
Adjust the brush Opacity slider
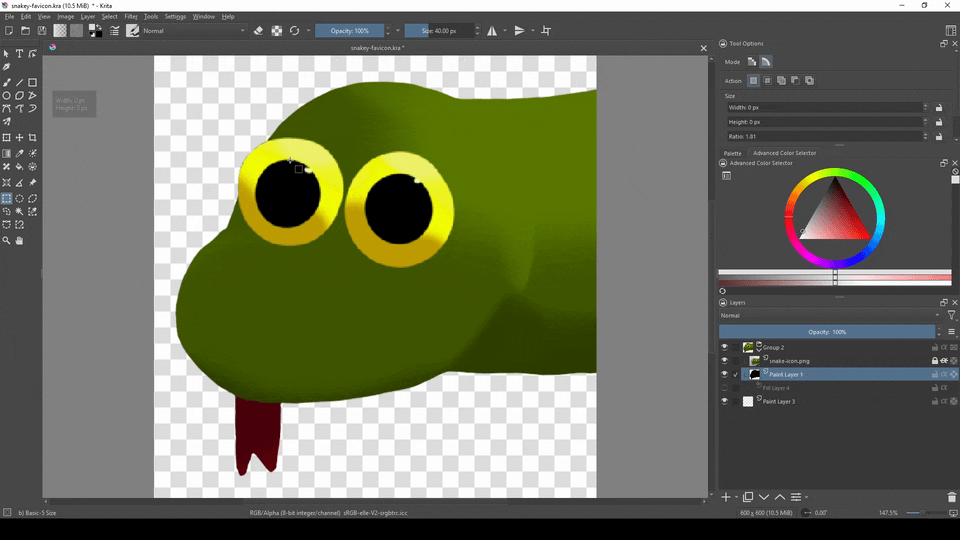tap(348, 31)
